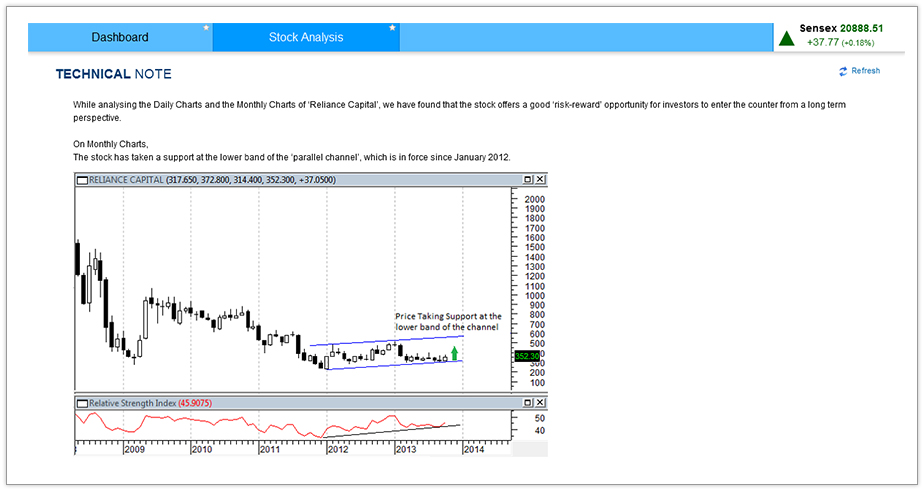The image size is (924, 491).
Task: Click the 352.30 current price label
Action: pos(527,356)
